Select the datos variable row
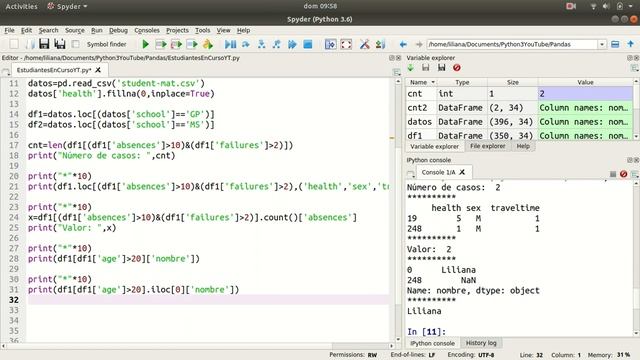Image resolution: width=640 pixels, height=360 pixels. (519, 122)
